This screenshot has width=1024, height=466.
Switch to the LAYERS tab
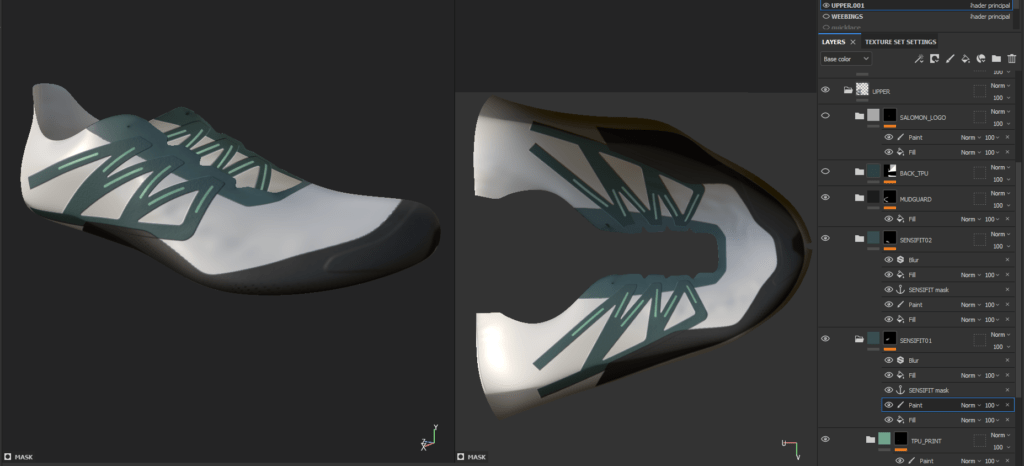pyautogui.click(x=833, y=42)
